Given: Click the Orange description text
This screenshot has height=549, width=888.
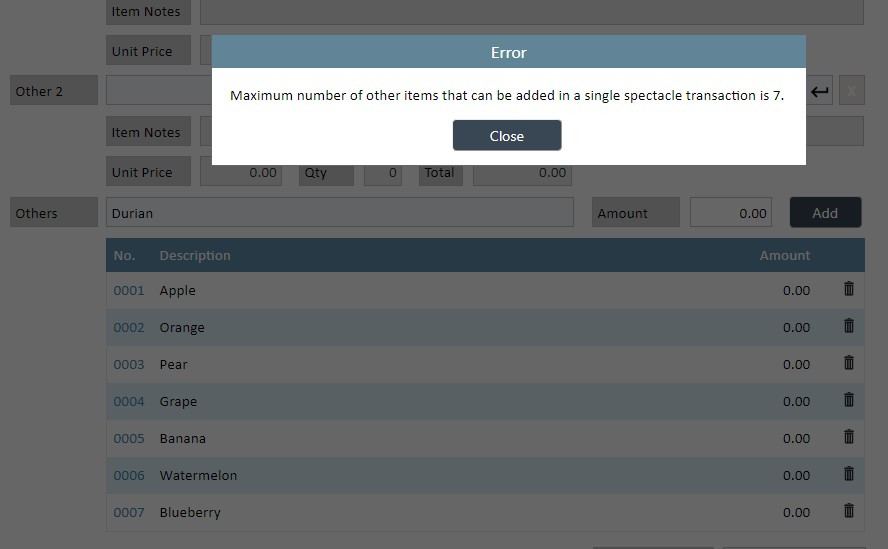Looking at the screenshot, I should pyautogui.click(x=182, y=327).
